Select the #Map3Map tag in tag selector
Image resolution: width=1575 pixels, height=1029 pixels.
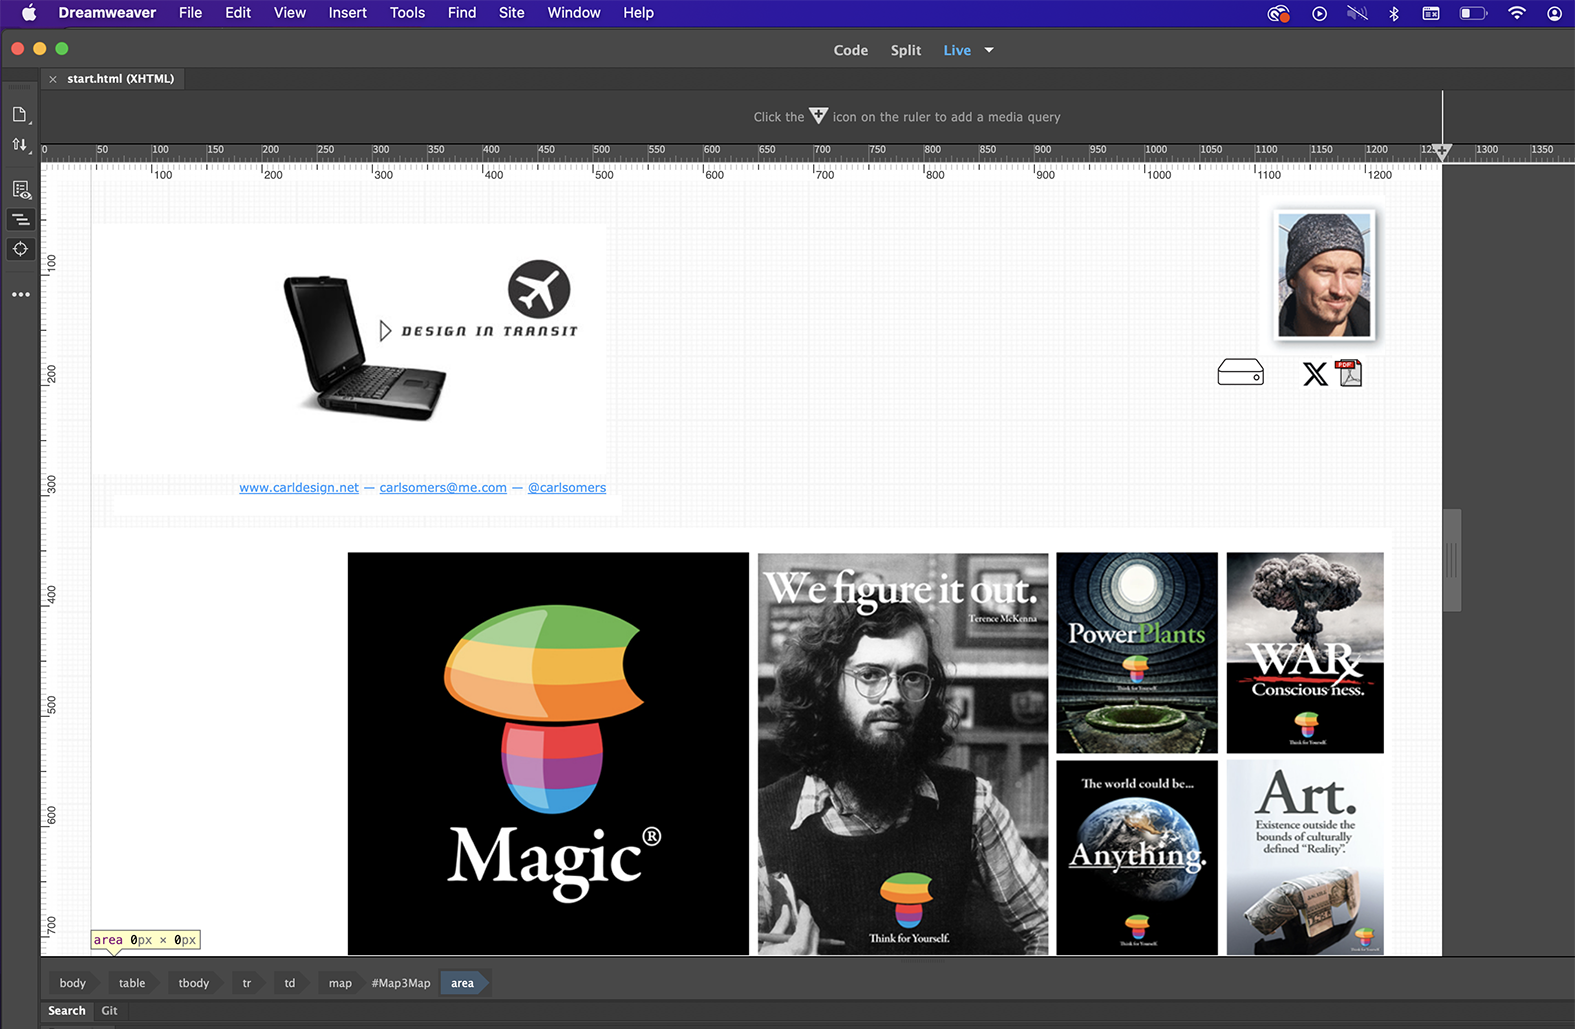coord(400,983)
